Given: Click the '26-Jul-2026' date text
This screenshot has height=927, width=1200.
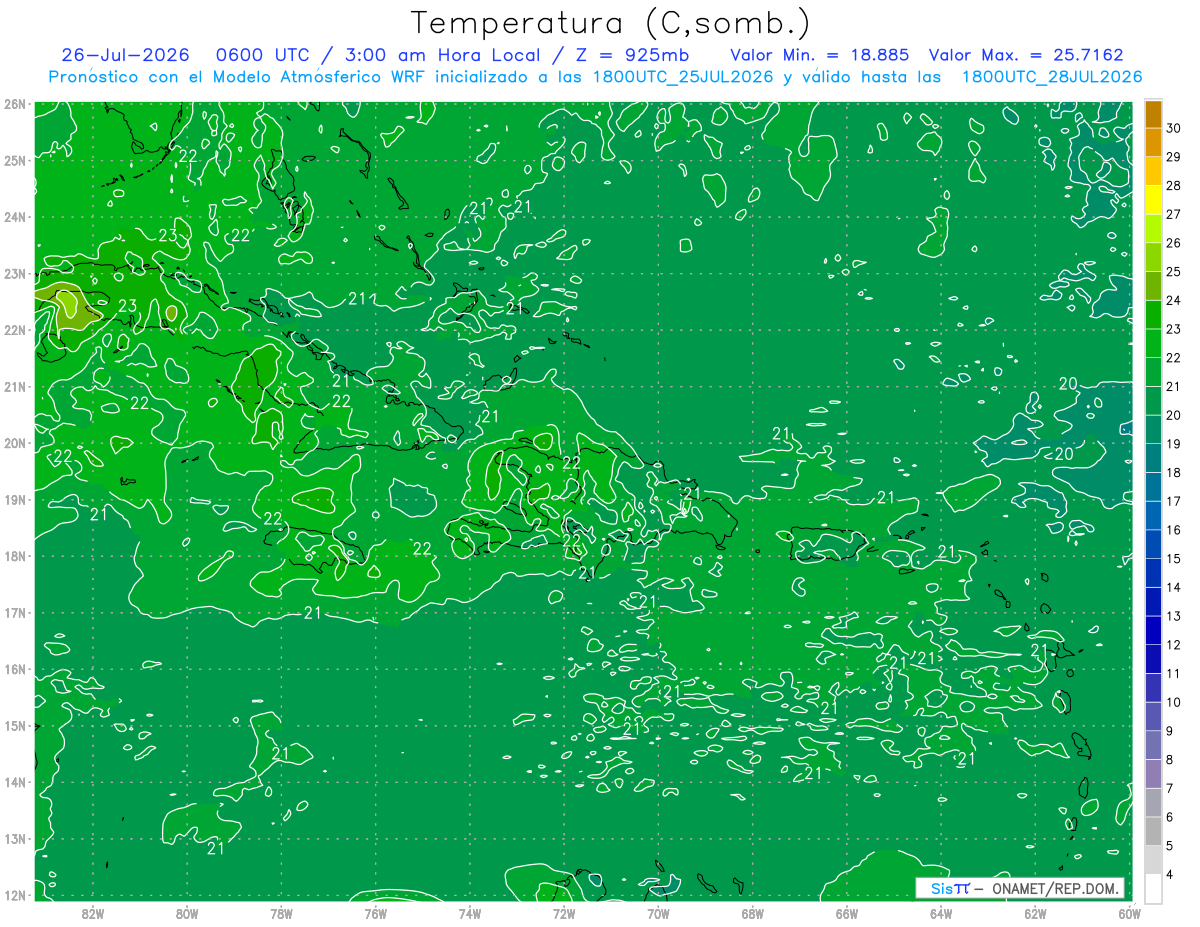Looking at the screenshot, I should pyautogui.click(x=123, y=55).
